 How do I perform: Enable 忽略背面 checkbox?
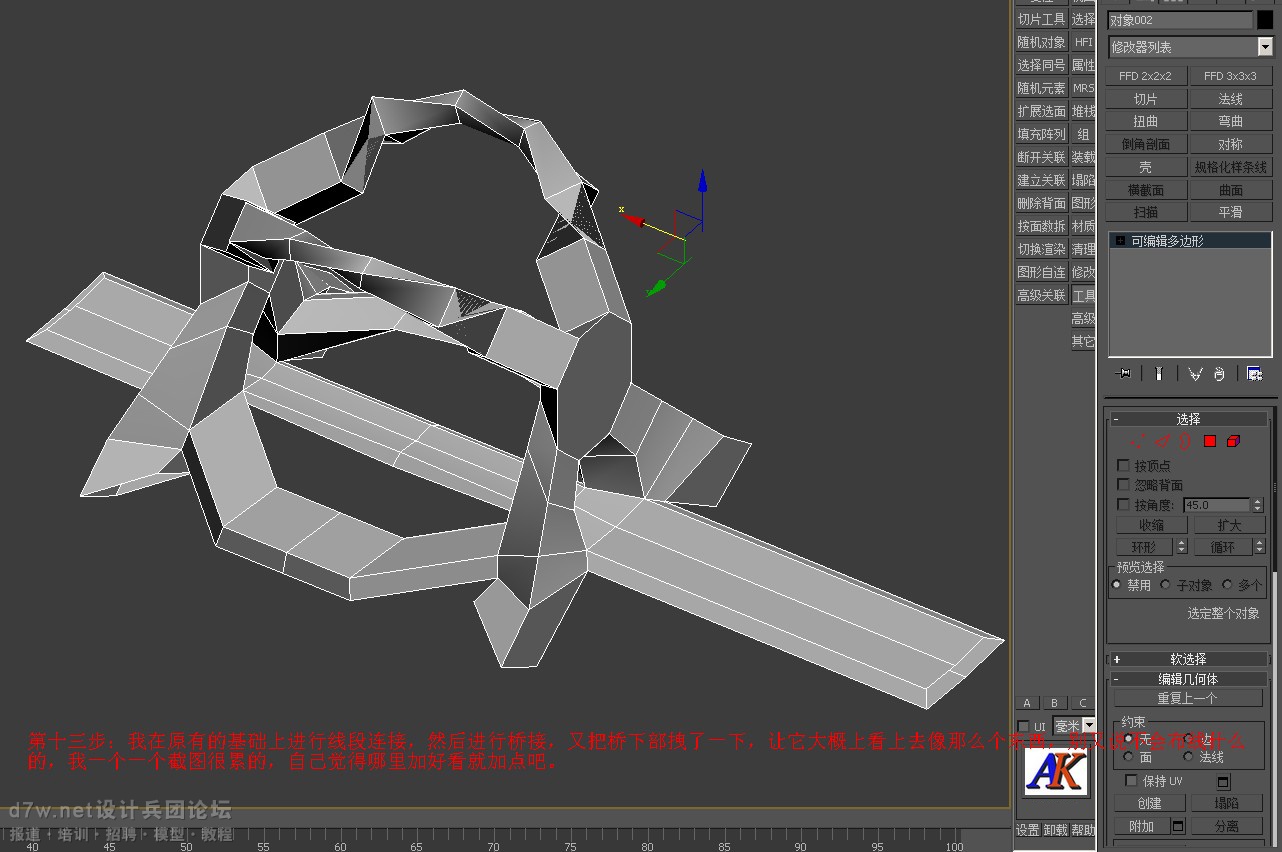pyautogui.click(x=1123, y=485)
